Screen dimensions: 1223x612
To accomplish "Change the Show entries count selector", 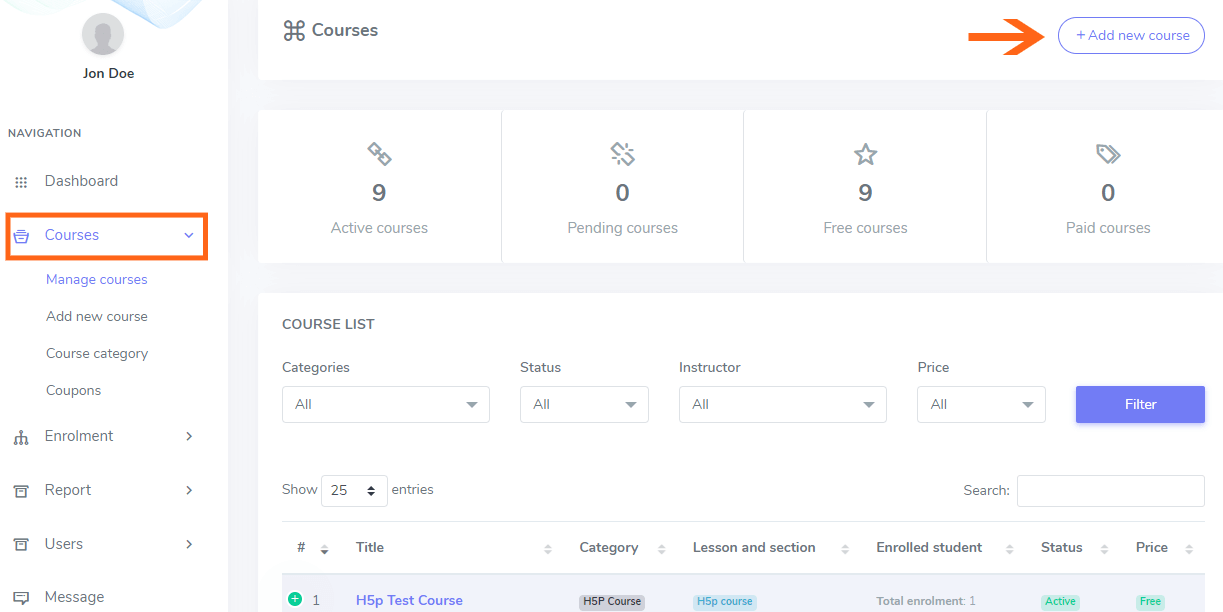I will [354, 491].
